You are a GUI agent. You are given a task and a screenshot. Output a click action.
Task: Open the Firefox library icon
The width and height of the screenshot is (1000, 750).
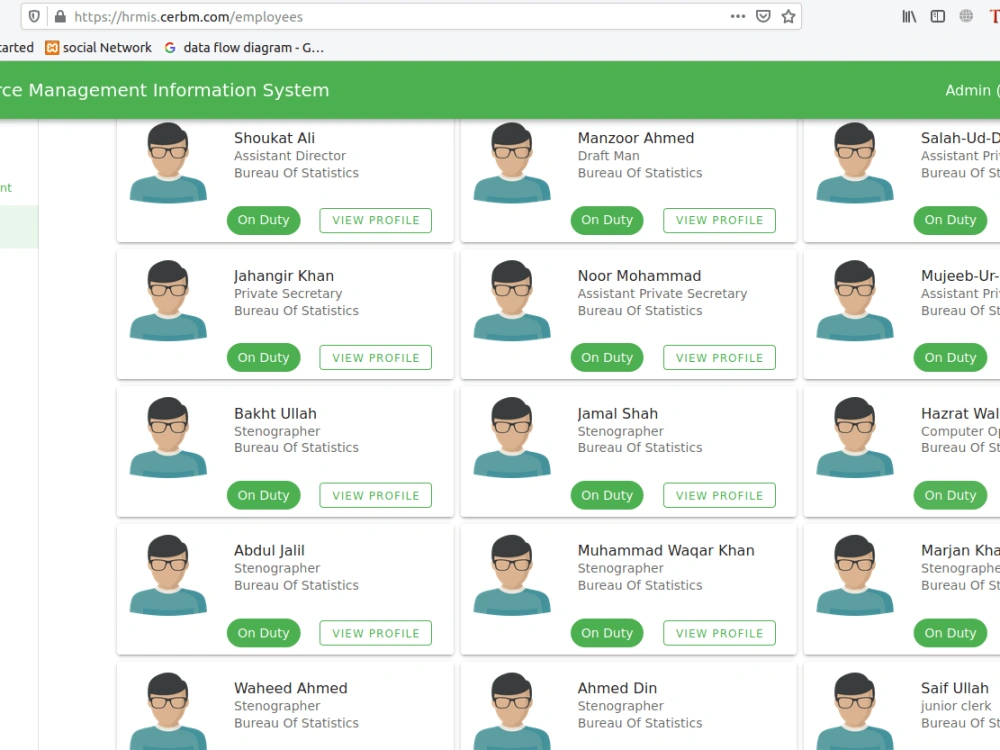[x=909, y=17]
